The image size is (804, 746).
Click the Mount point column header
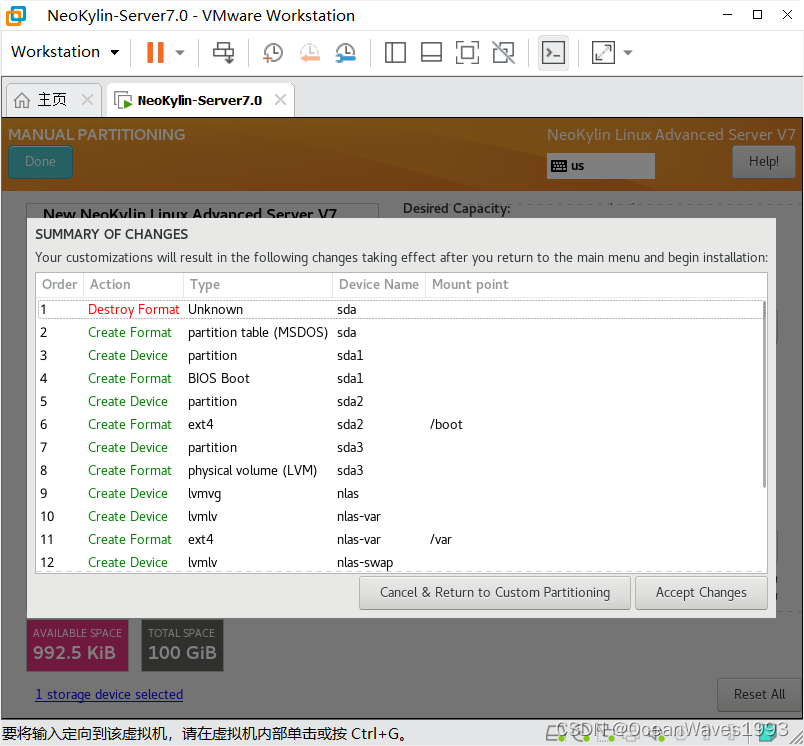tap(596, 285)
